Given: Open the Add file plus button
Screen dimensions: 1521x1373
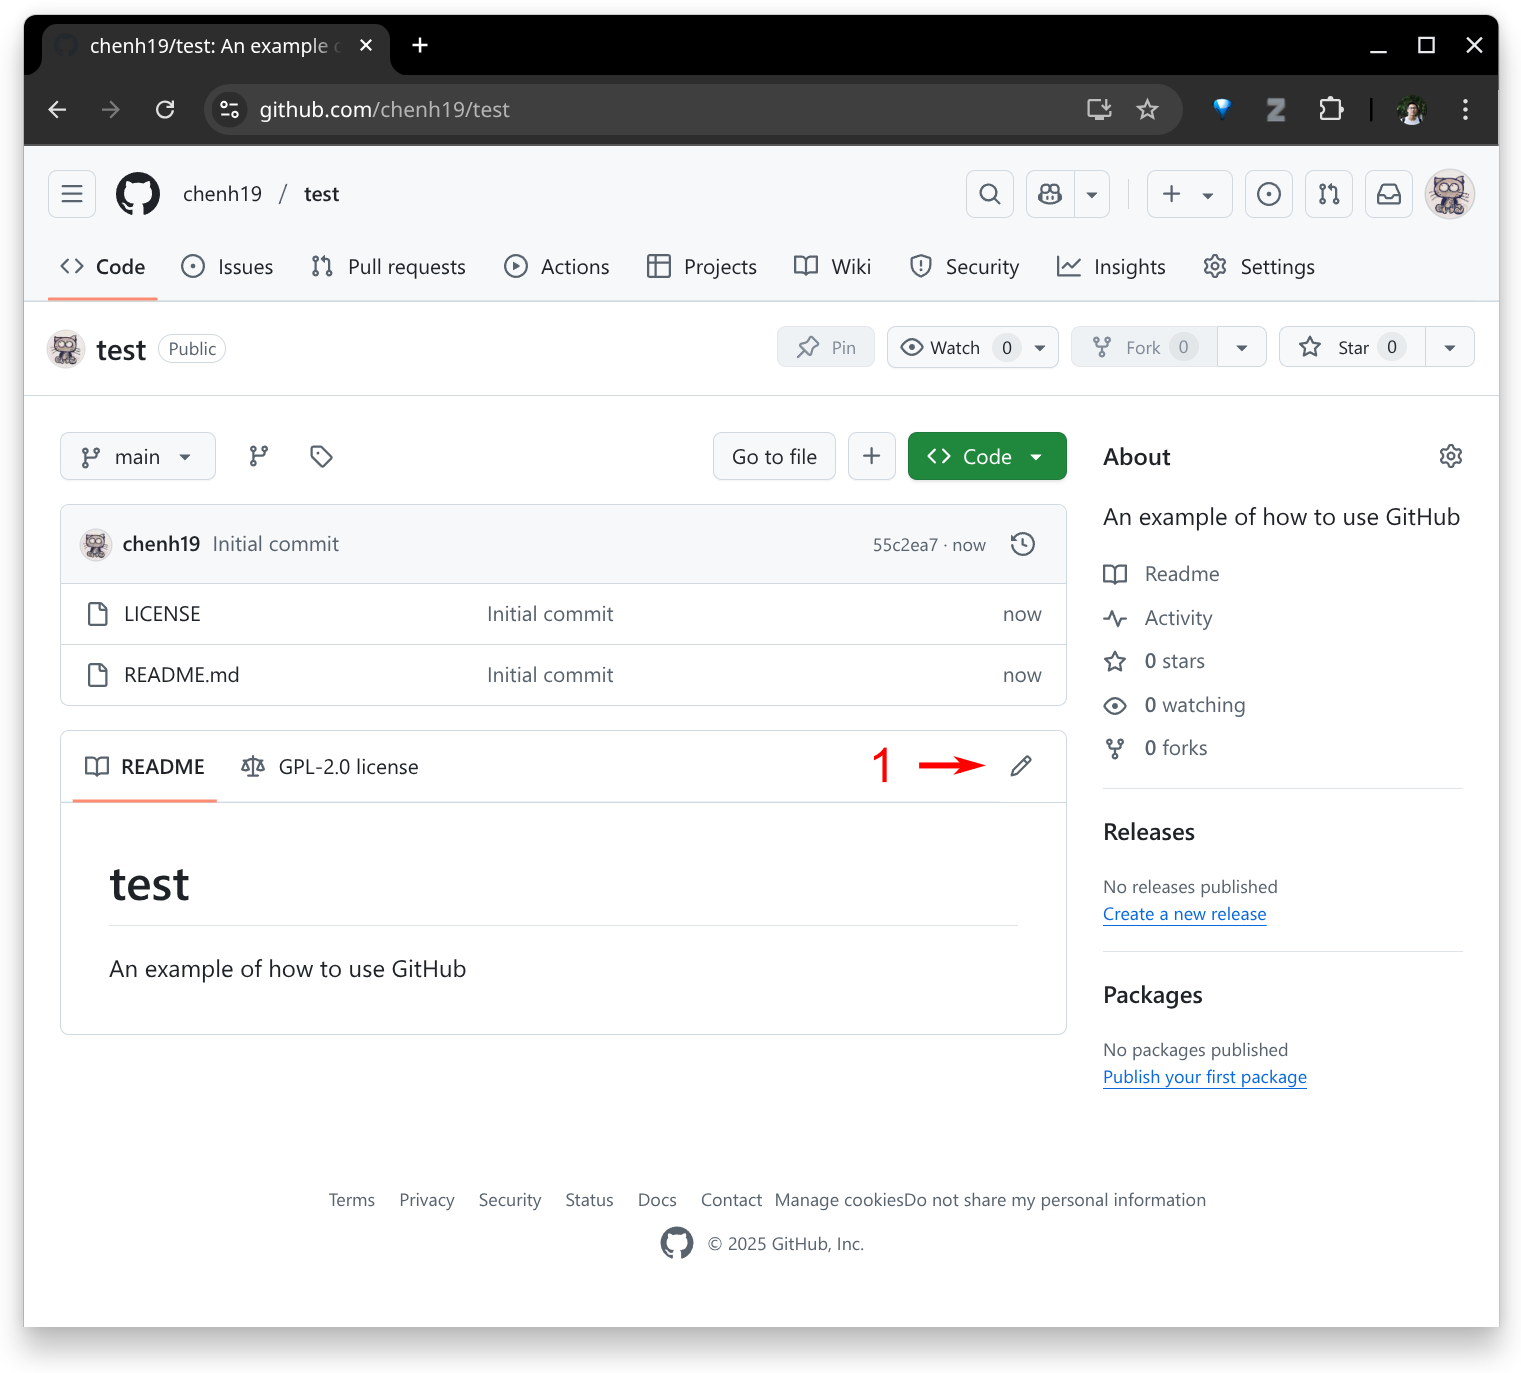Looking at the screenshot, I should tap(872, 456).
